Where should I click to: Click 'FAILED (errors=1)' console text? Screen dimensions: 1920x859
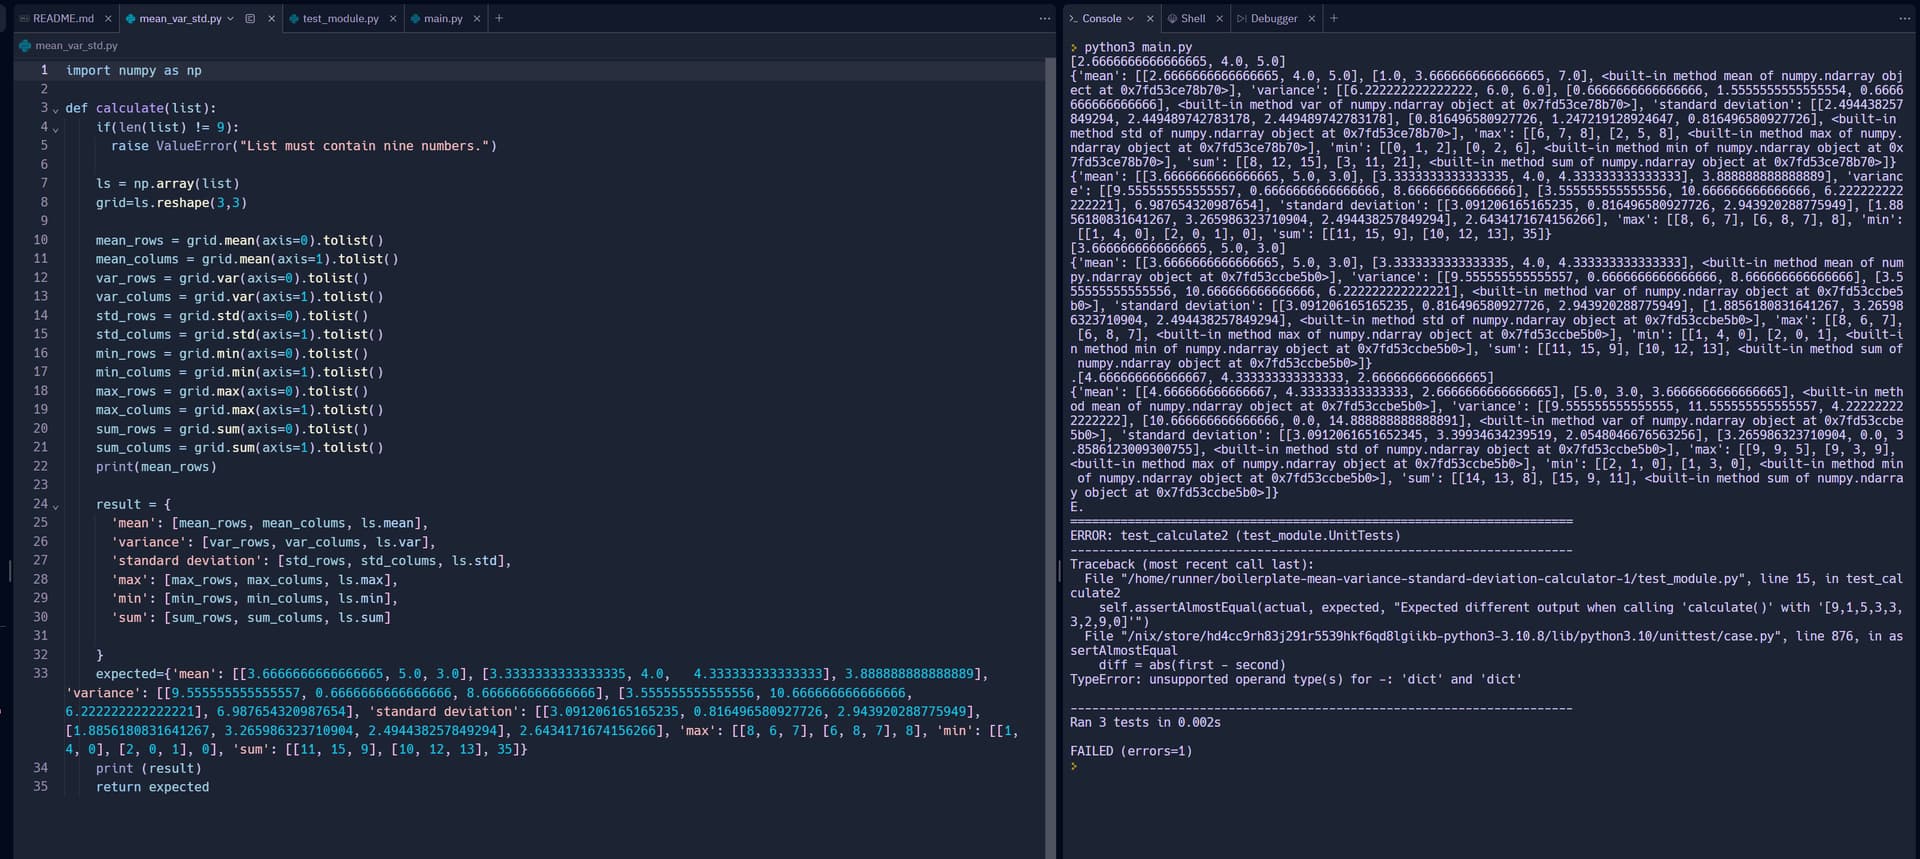click(1131, 751)
